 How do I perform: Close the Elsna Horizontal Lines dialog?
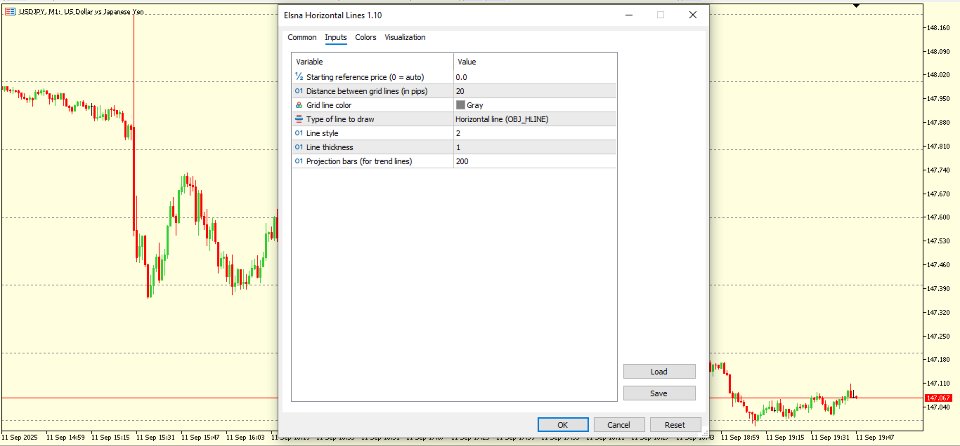click(692, 15)
